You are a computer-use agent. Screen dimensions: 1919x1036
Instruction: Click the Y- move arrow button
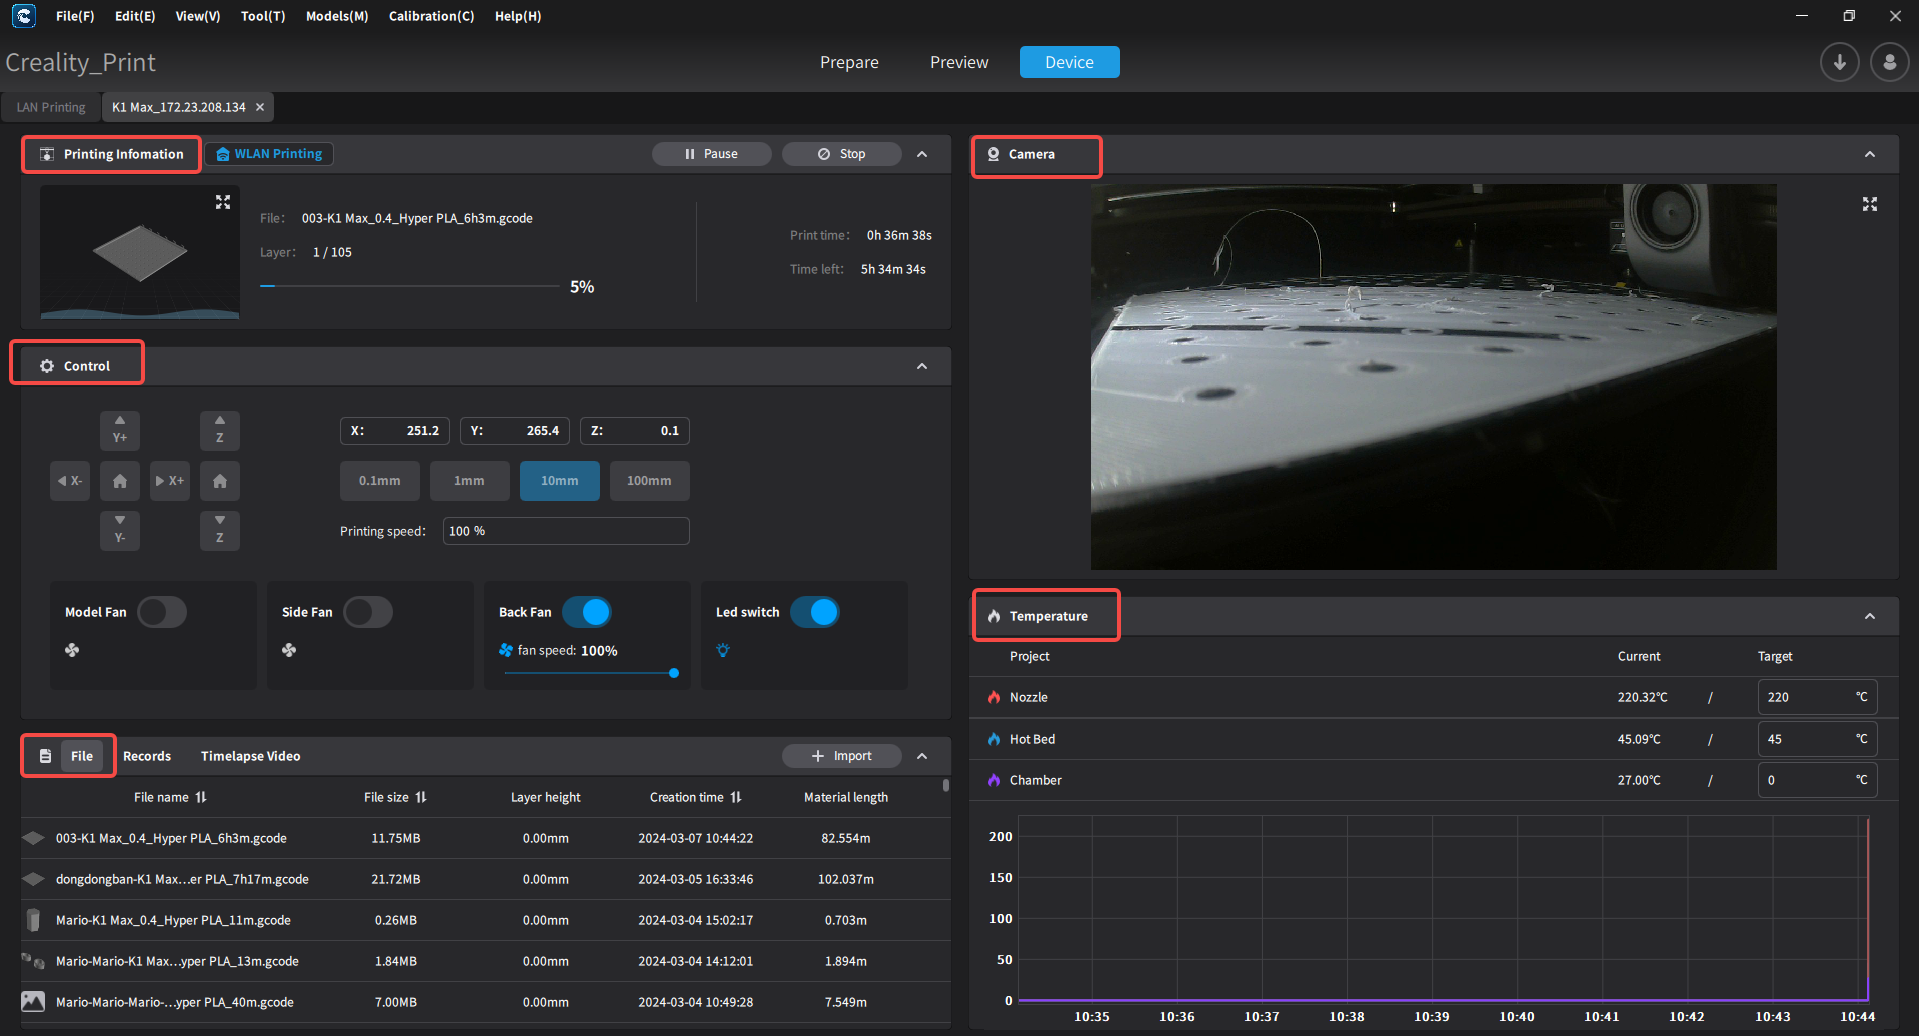tap(120, 530)
